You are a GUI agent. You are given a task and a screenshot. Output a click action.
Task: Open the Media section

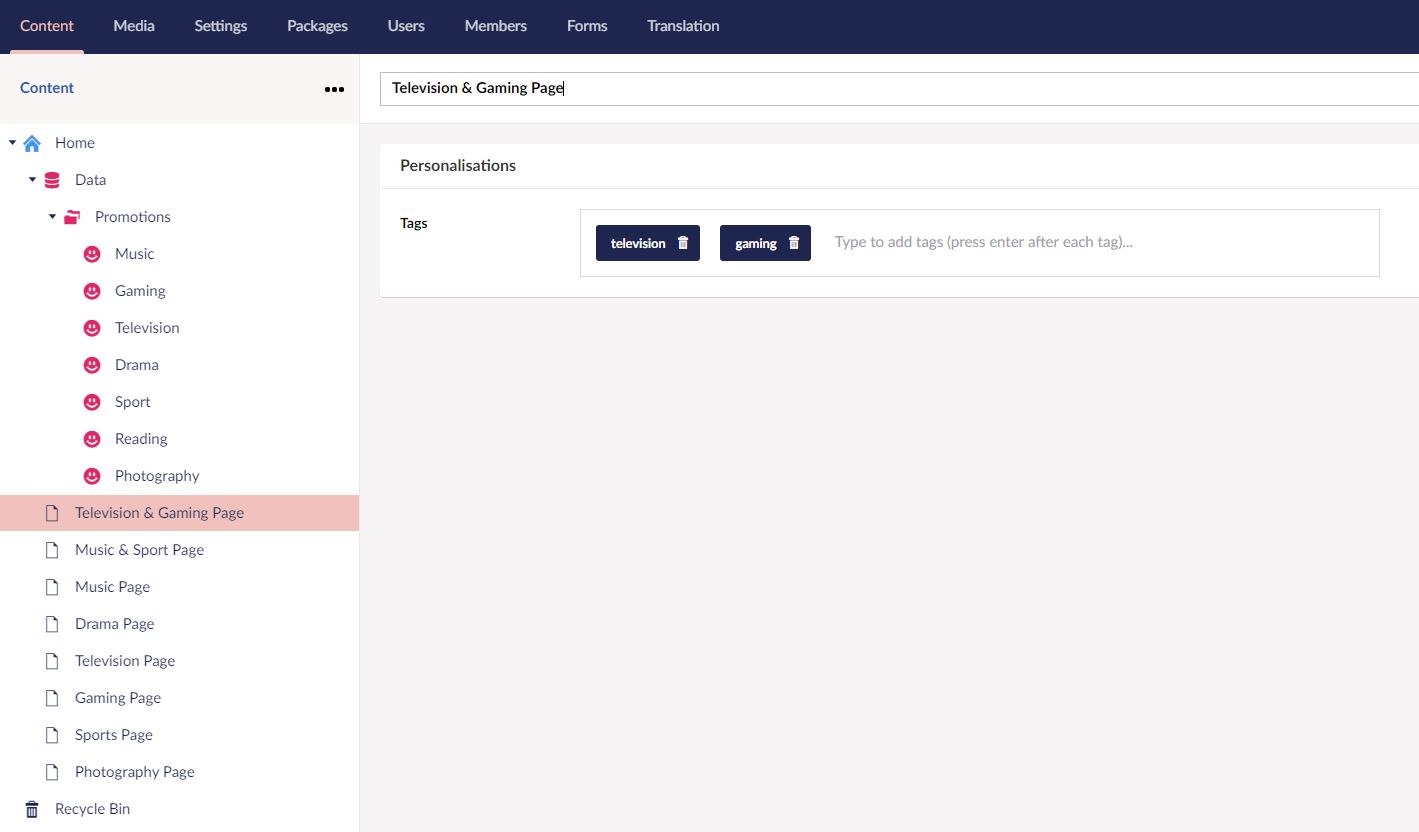tap(134, 26)
